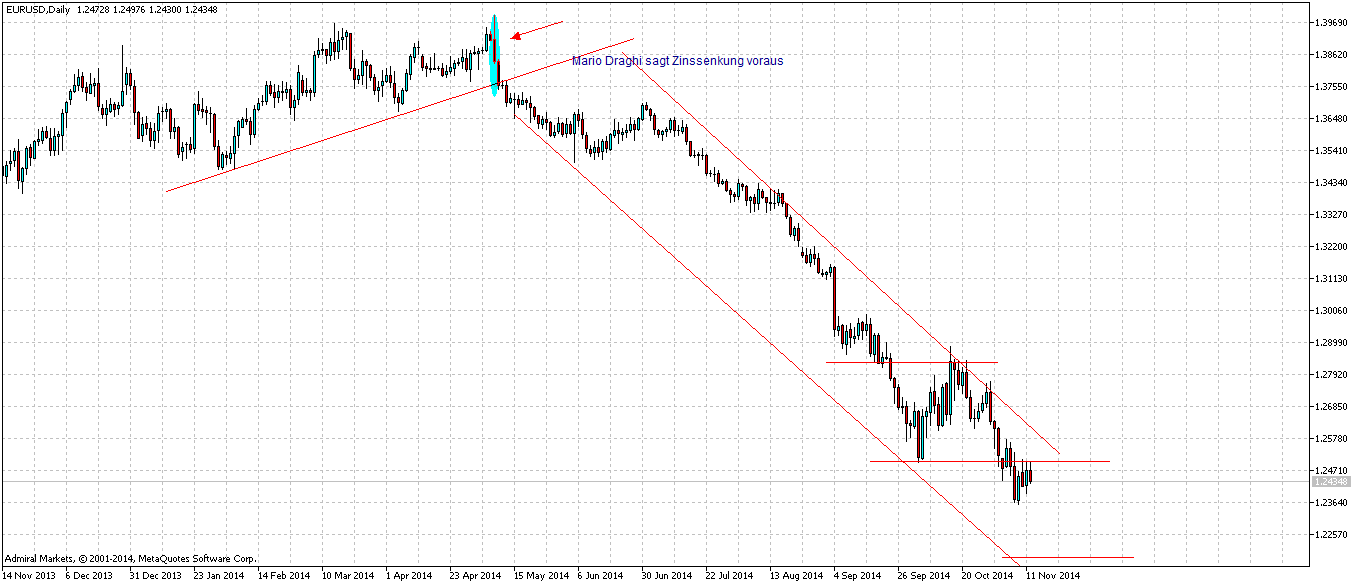Click the 1 Apr 2014 date label
1362x587 pixels.
[409, 576]
